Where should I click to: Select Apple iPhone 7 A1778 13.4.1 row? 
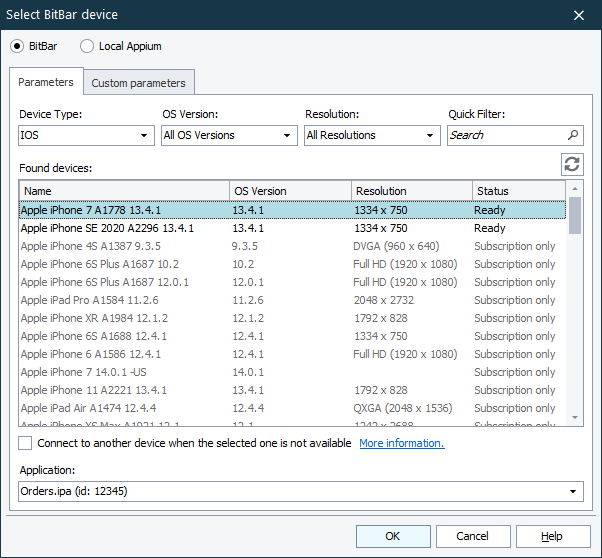(x=293, y=210)
